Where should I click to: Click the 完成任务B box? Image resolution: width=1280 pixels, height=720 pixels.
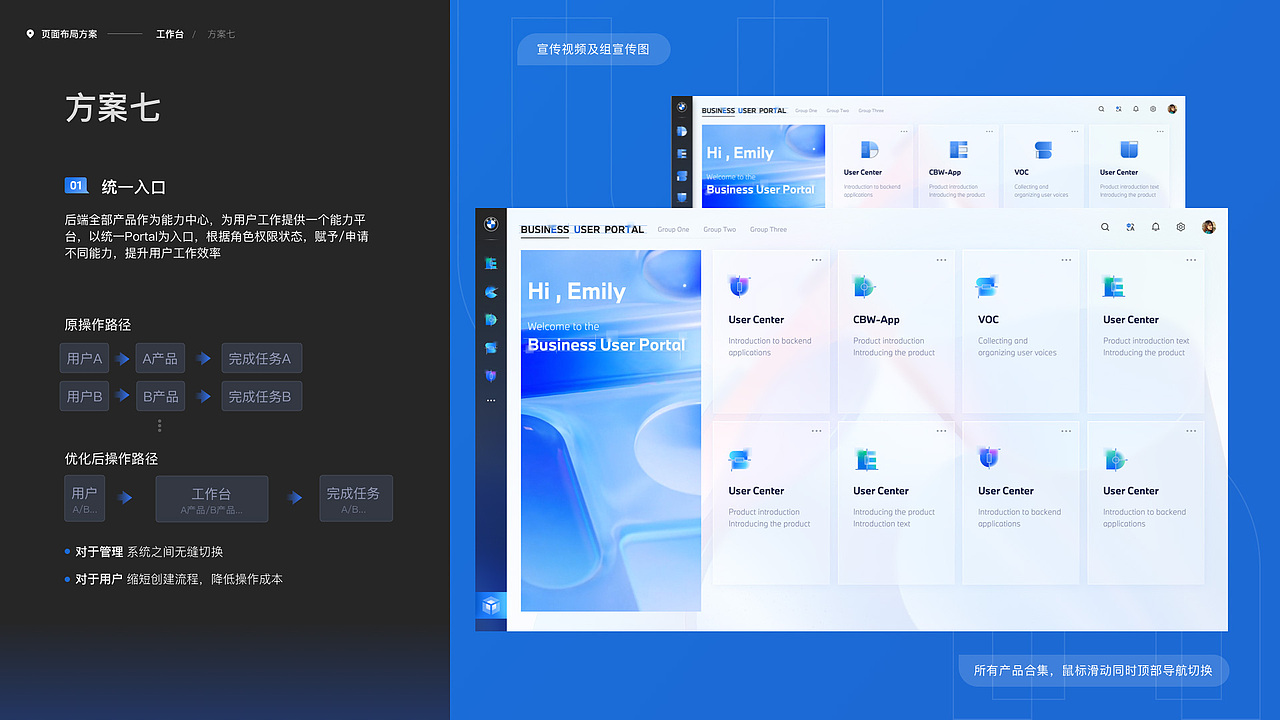pyautogui.click(x=262, y=396)
